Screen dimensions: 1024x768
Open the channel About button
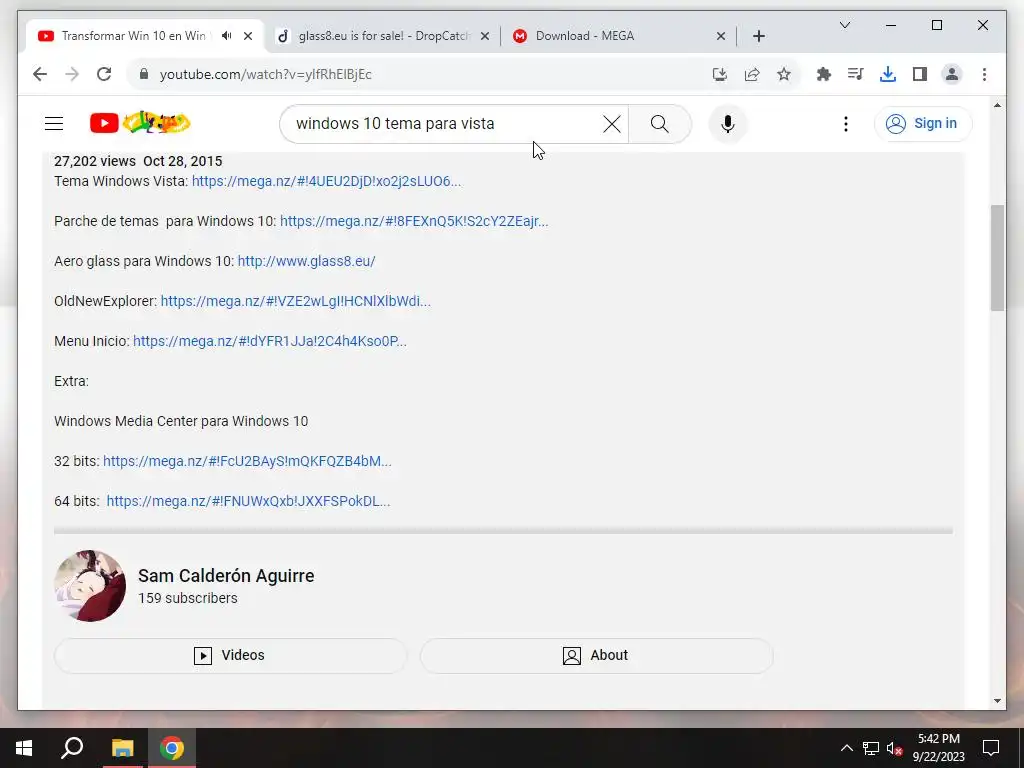[x=596, y=655]
